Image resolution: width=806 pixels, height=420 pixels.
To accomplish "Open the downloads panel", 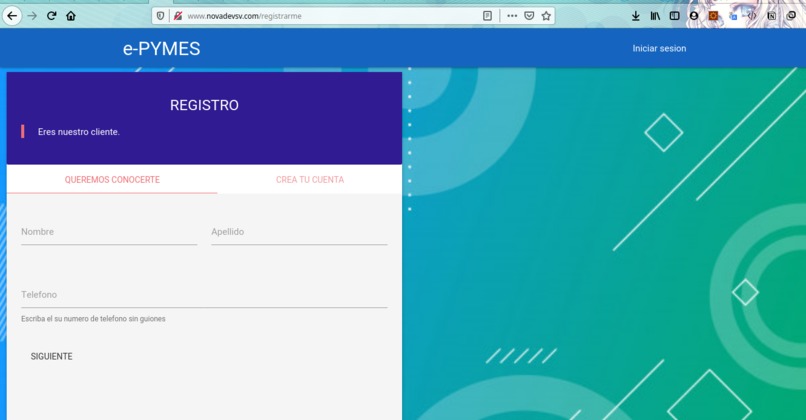I will click(636, 16).
